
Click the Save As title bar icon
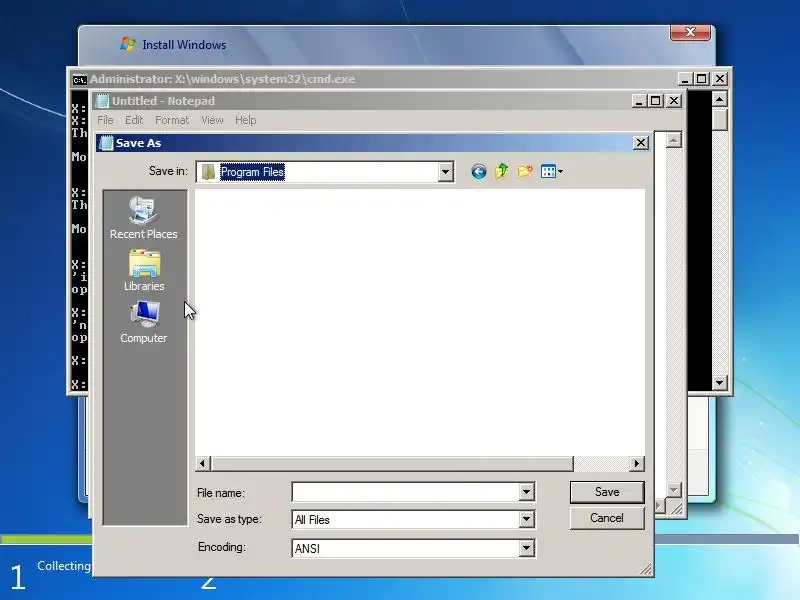pyautogui.click(x=106, y=143)
